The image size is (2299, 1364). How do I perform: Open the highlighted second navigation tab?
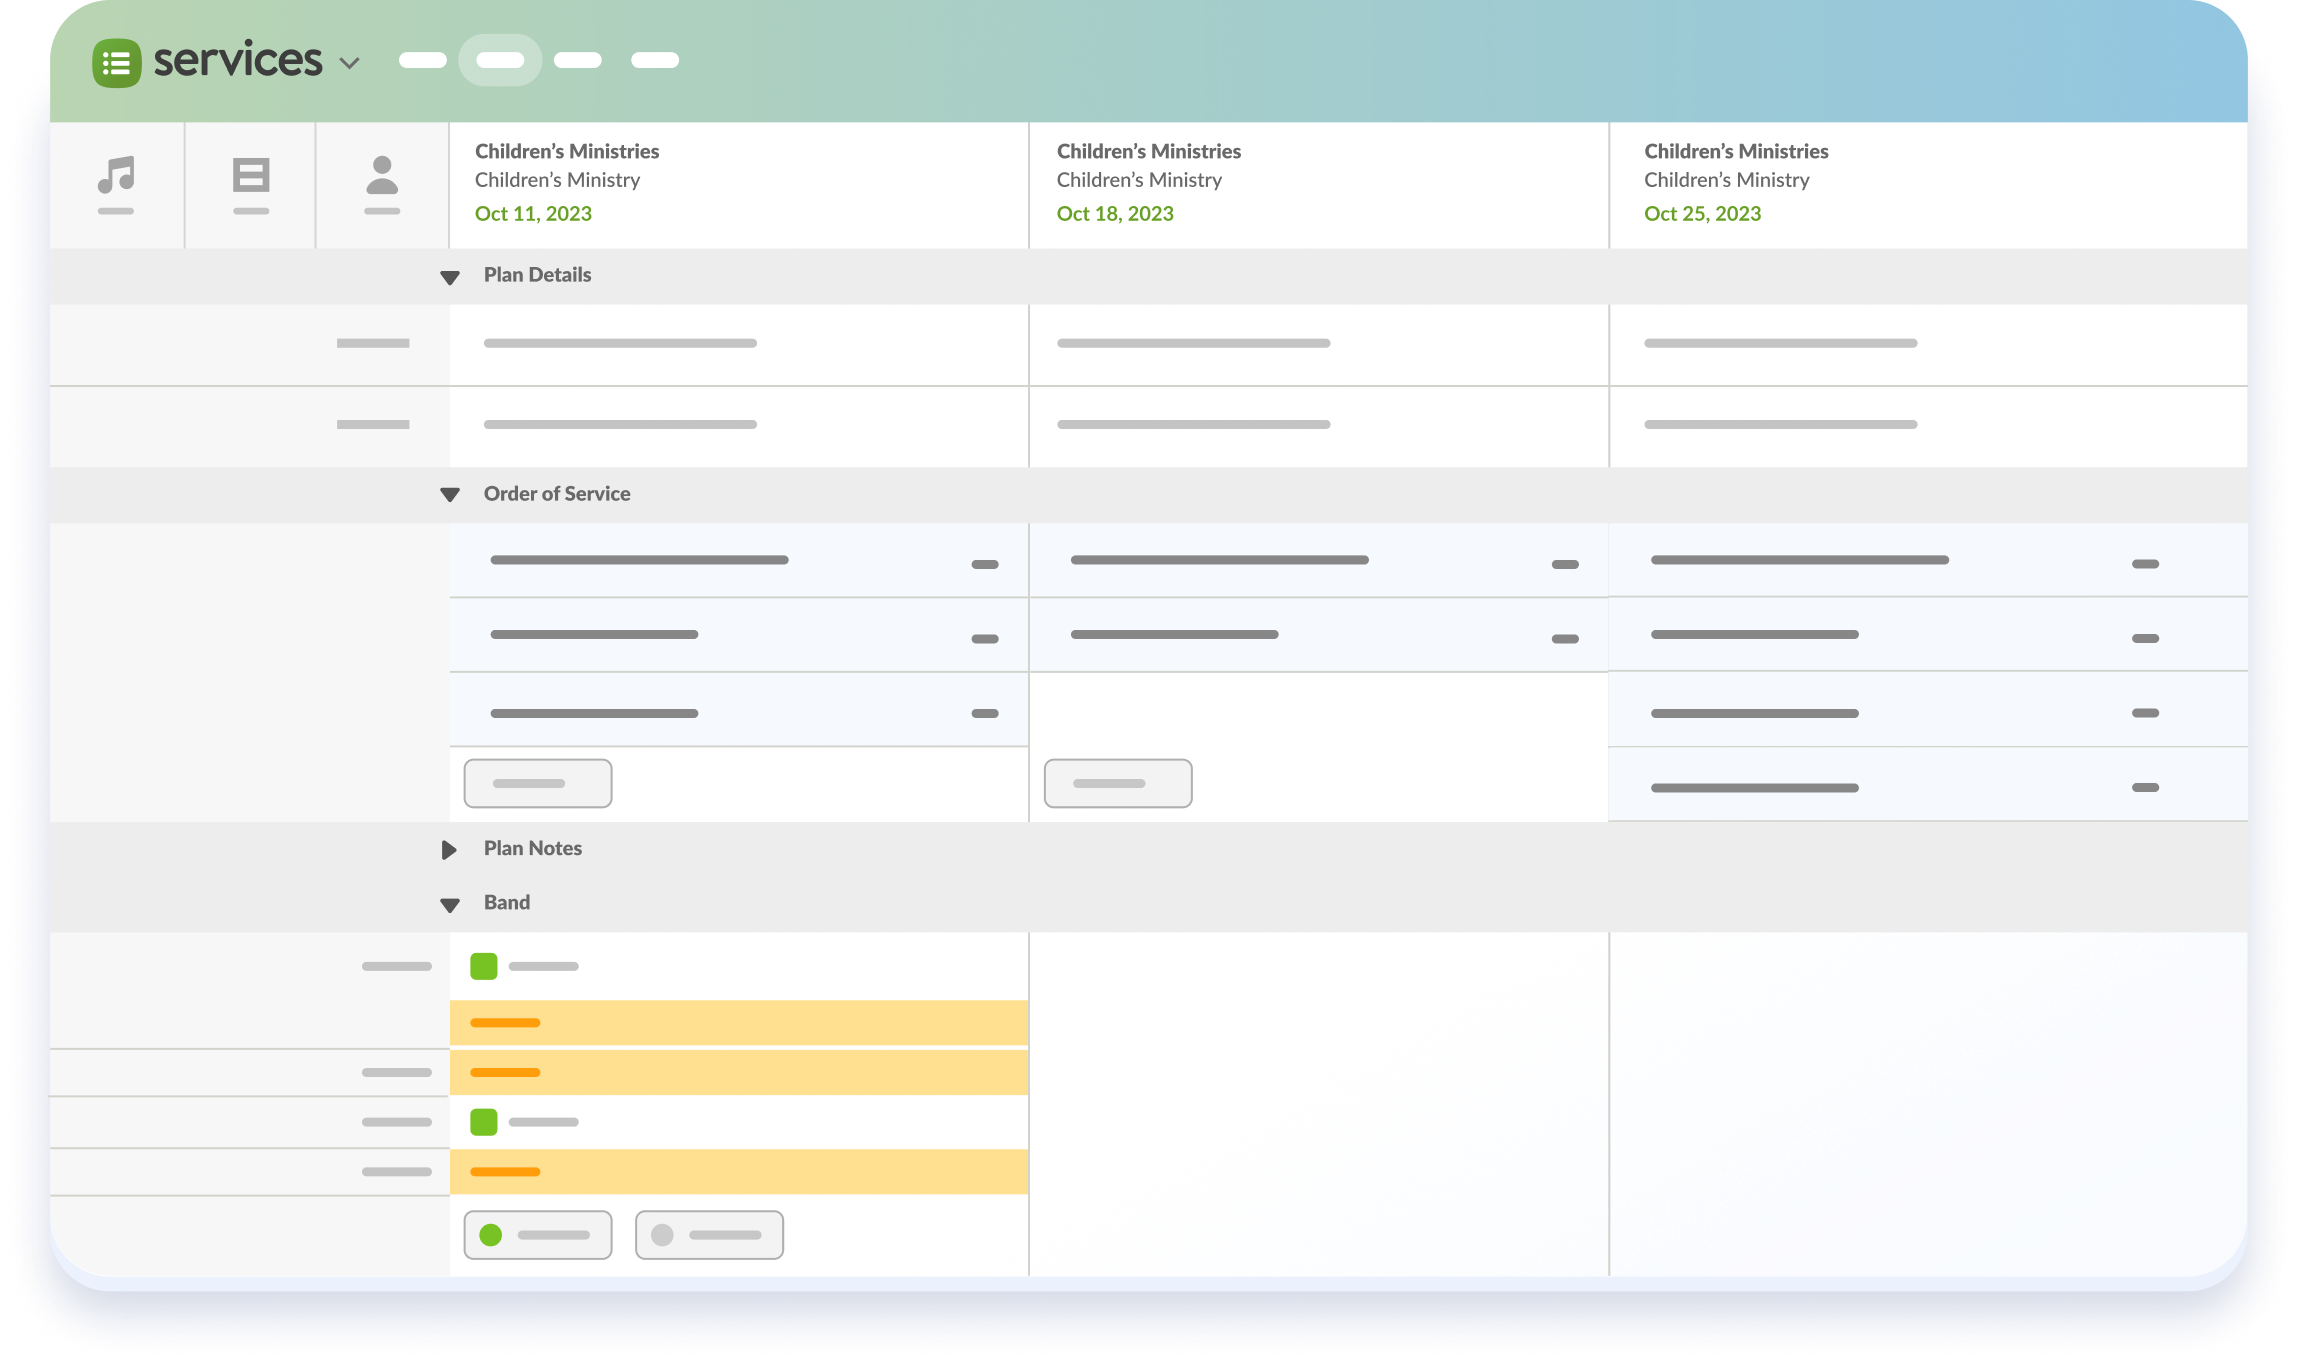click(x=500, y=60)
